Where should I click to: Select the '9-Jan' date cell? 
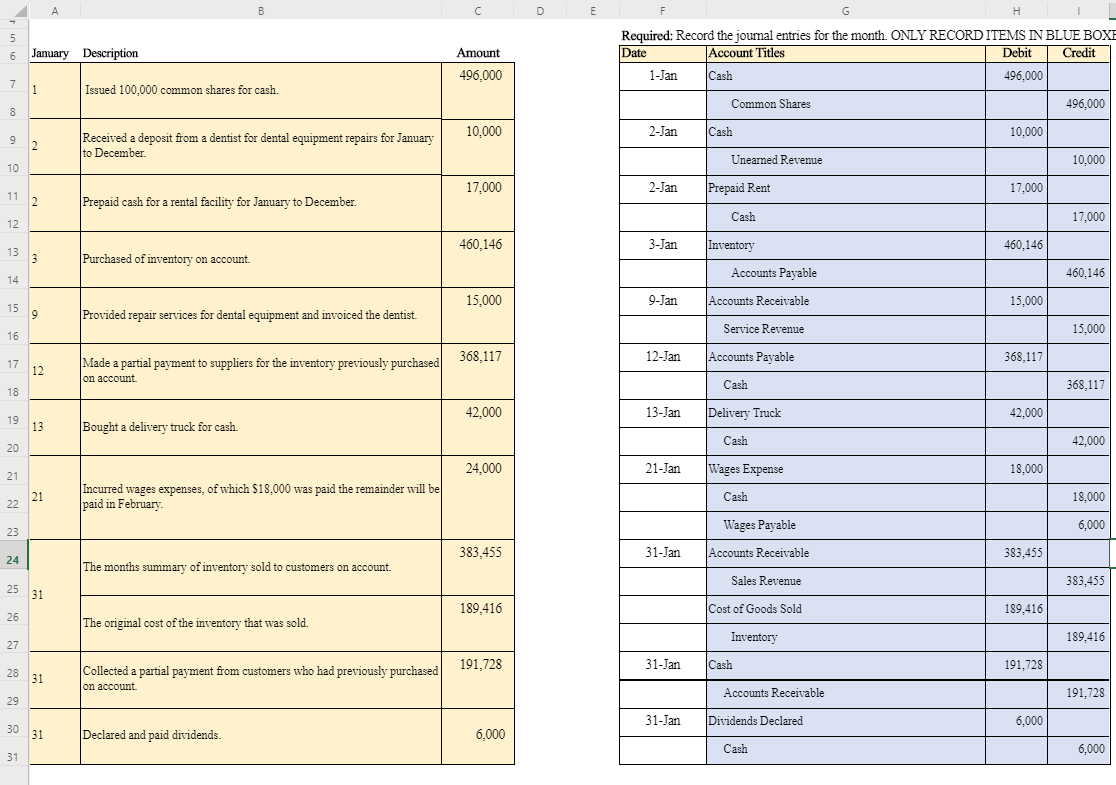663,301
